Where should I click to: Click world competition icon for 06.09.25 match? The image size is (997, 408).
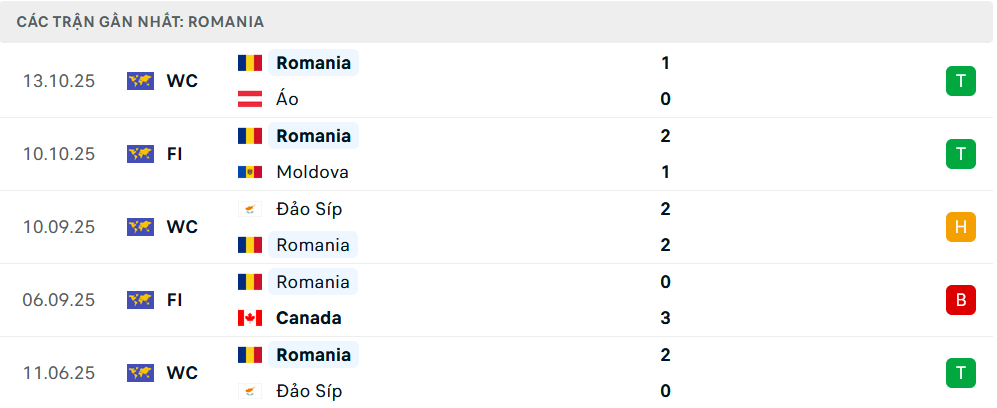click(x=140, y=300)
